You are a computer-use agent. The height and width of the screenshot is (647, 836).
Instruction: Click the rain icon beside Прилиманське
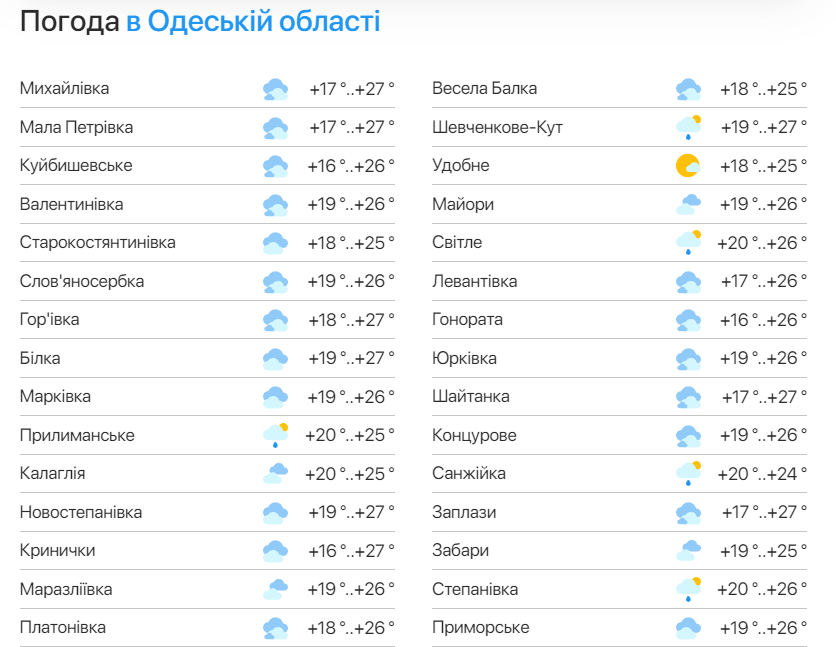click(x=276, y=435)
